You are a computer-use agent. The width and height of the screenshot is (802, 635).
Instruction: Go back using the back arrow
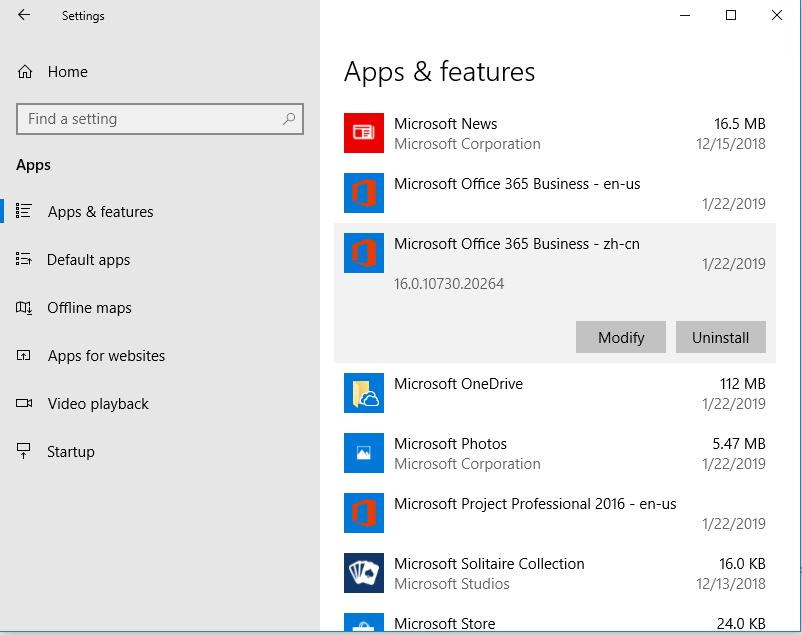pyautogui.click(x=24, y=15)
